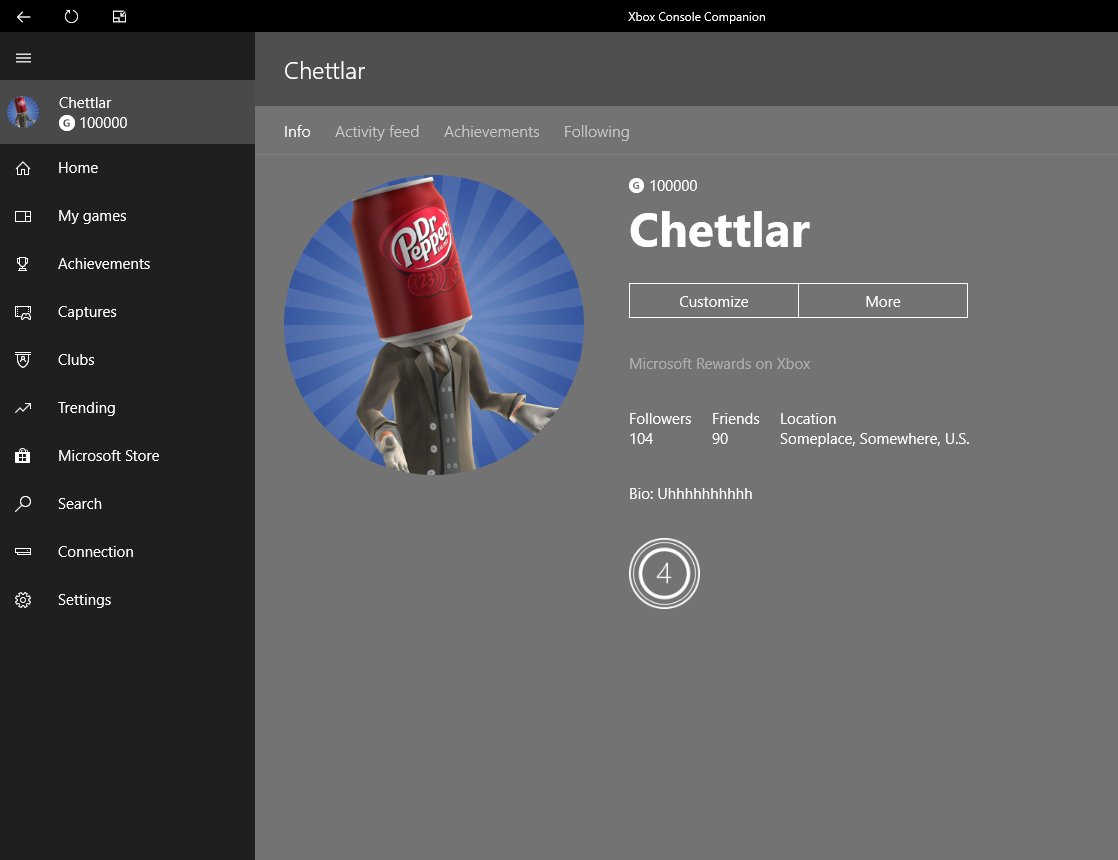Screen dimensions: 1118x860
Task: Open the Achievements tab in profile
Action: pos(492,132)
